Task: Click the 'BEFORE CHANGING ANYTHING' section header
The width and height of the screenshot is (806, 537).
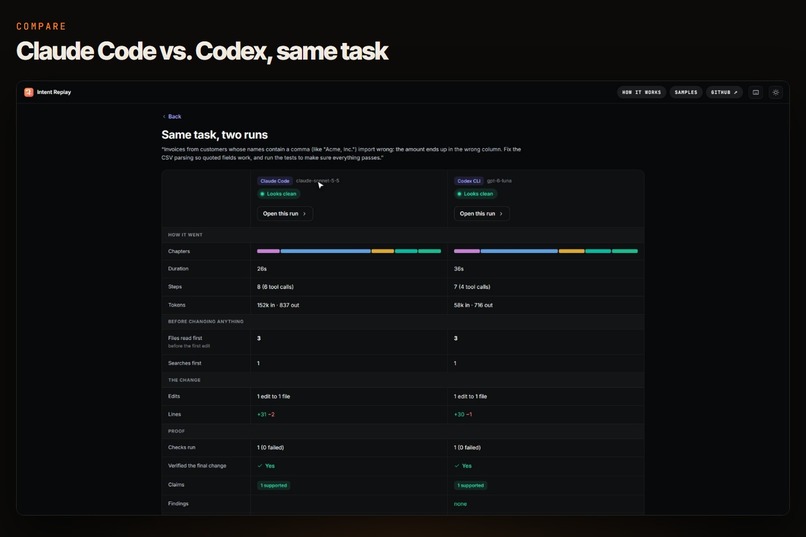Action: 206,322
